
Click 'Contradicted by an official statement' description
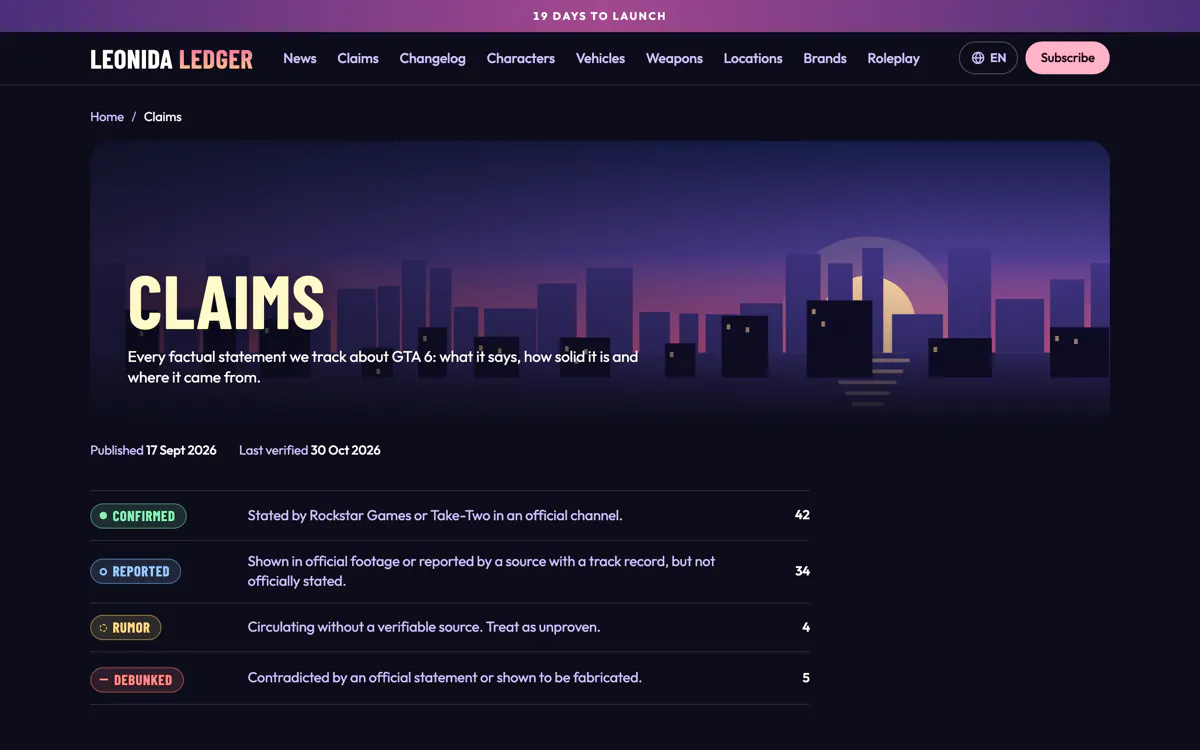click(445, 677)
